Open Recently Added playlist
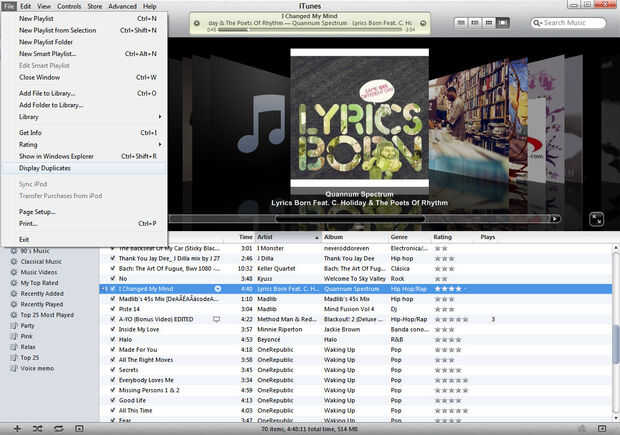The height and width of the screenshot is (435, 620). pos(42,293)
